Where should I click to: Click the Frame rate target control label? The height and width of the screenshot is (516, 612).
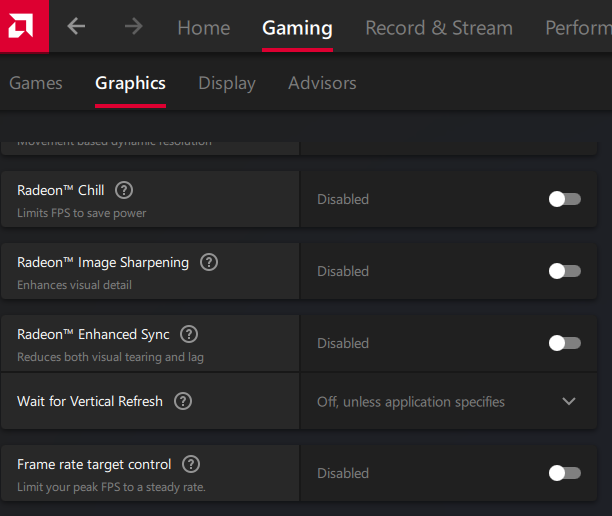click(94, 464)
